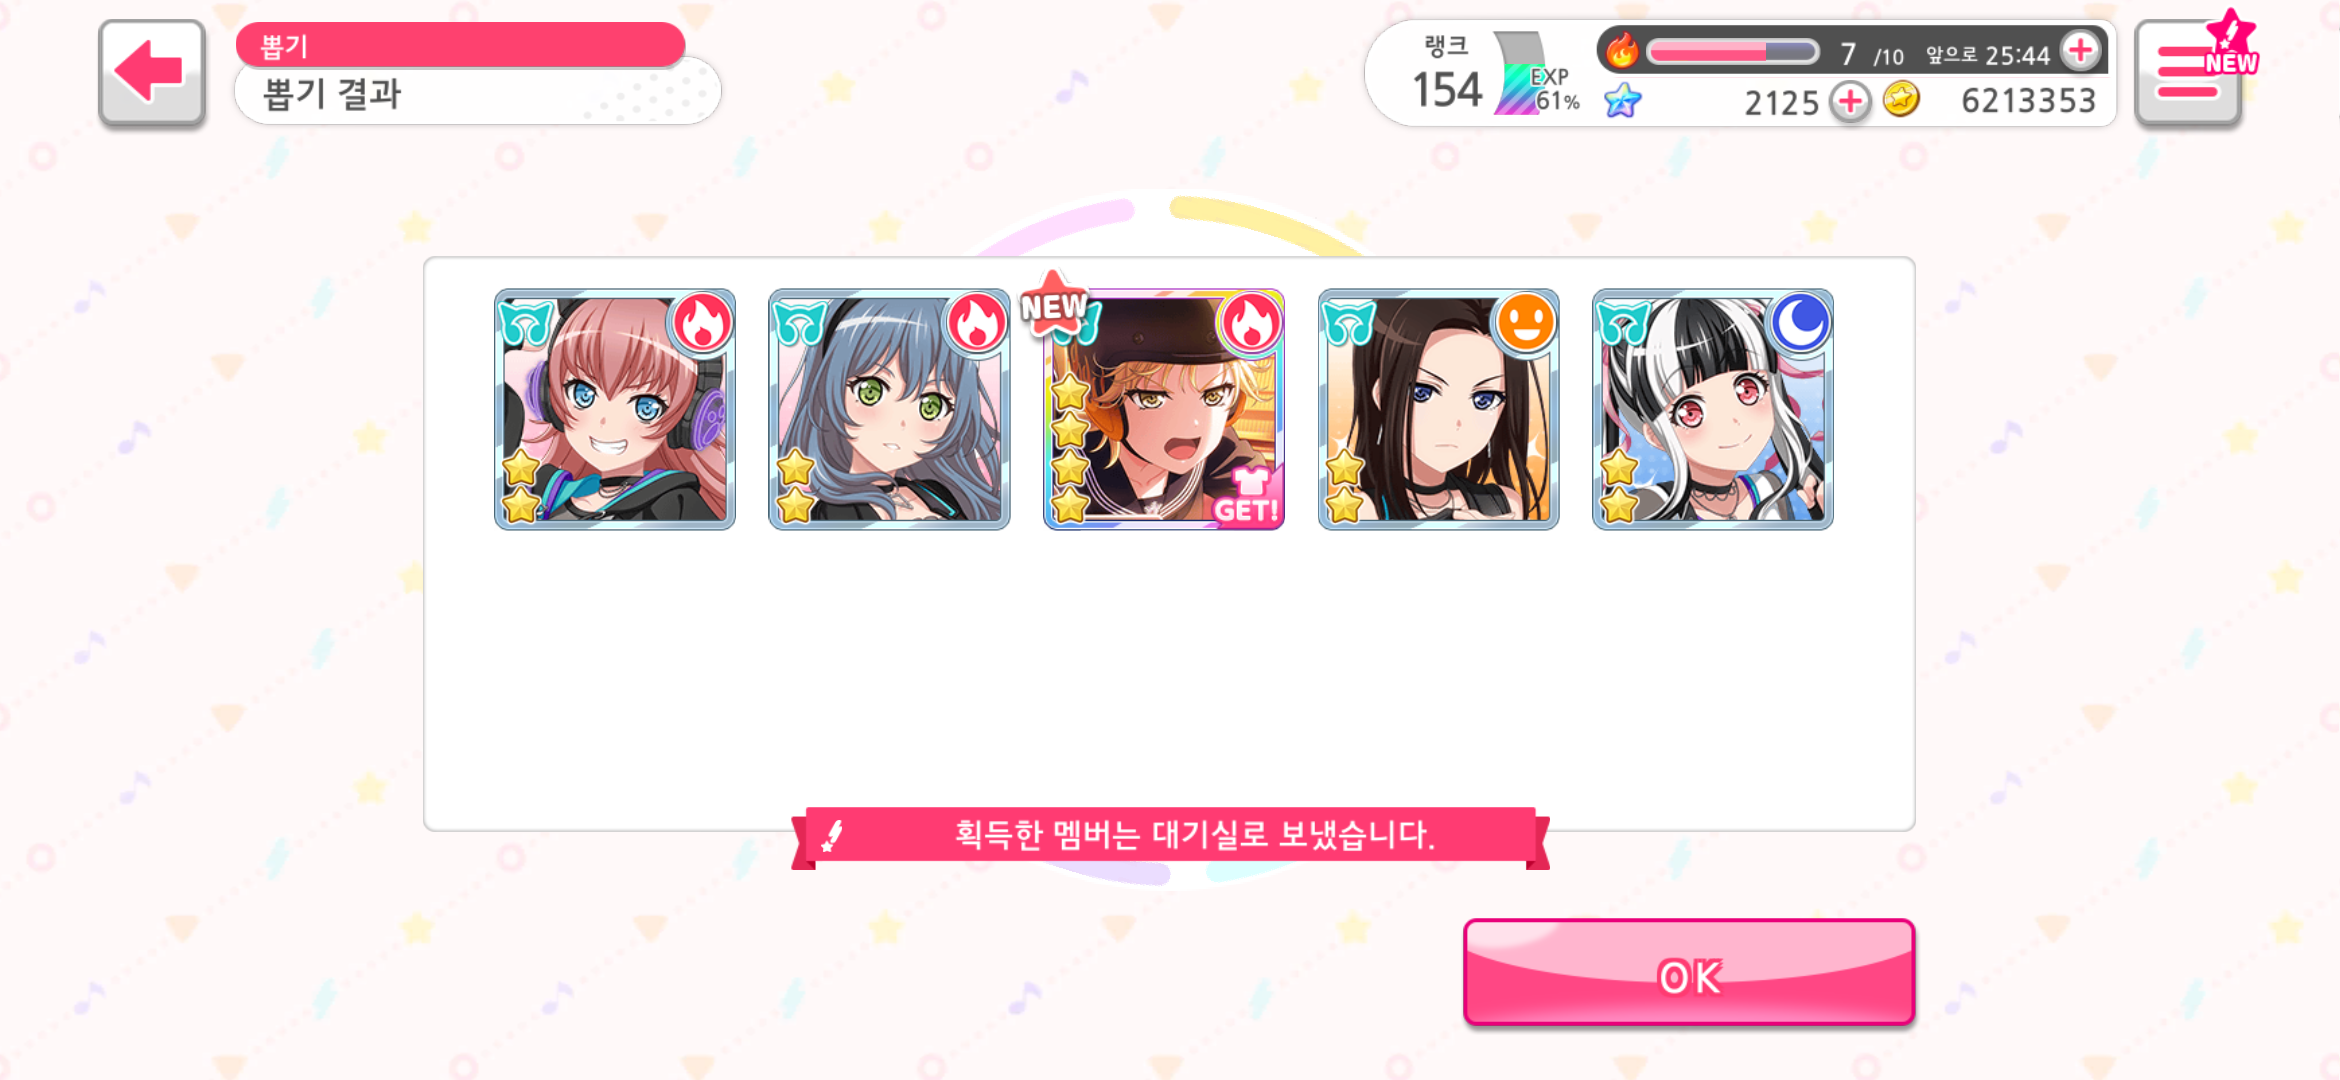
Task: Confirm results with the OK button
Action: [1689, 973]
